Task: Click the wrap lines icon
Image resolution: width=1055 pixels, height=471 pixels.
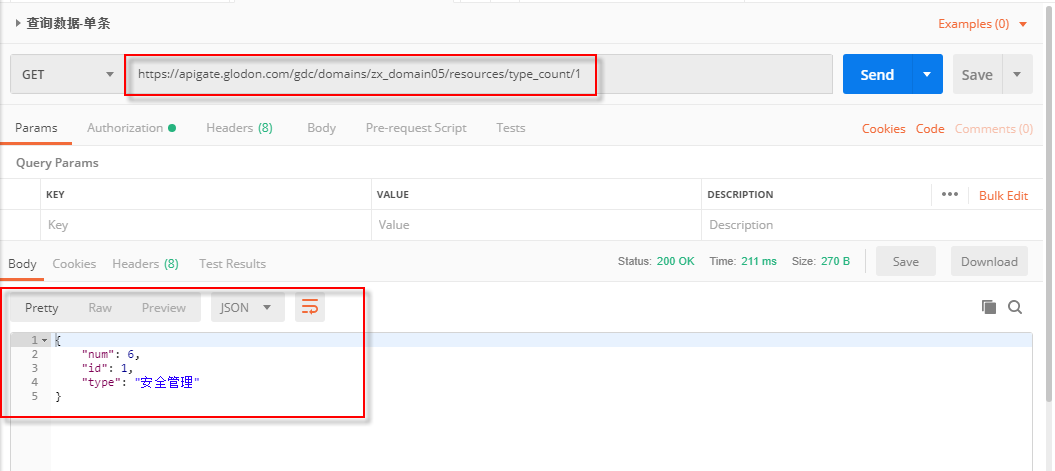Action: [310, 307]
